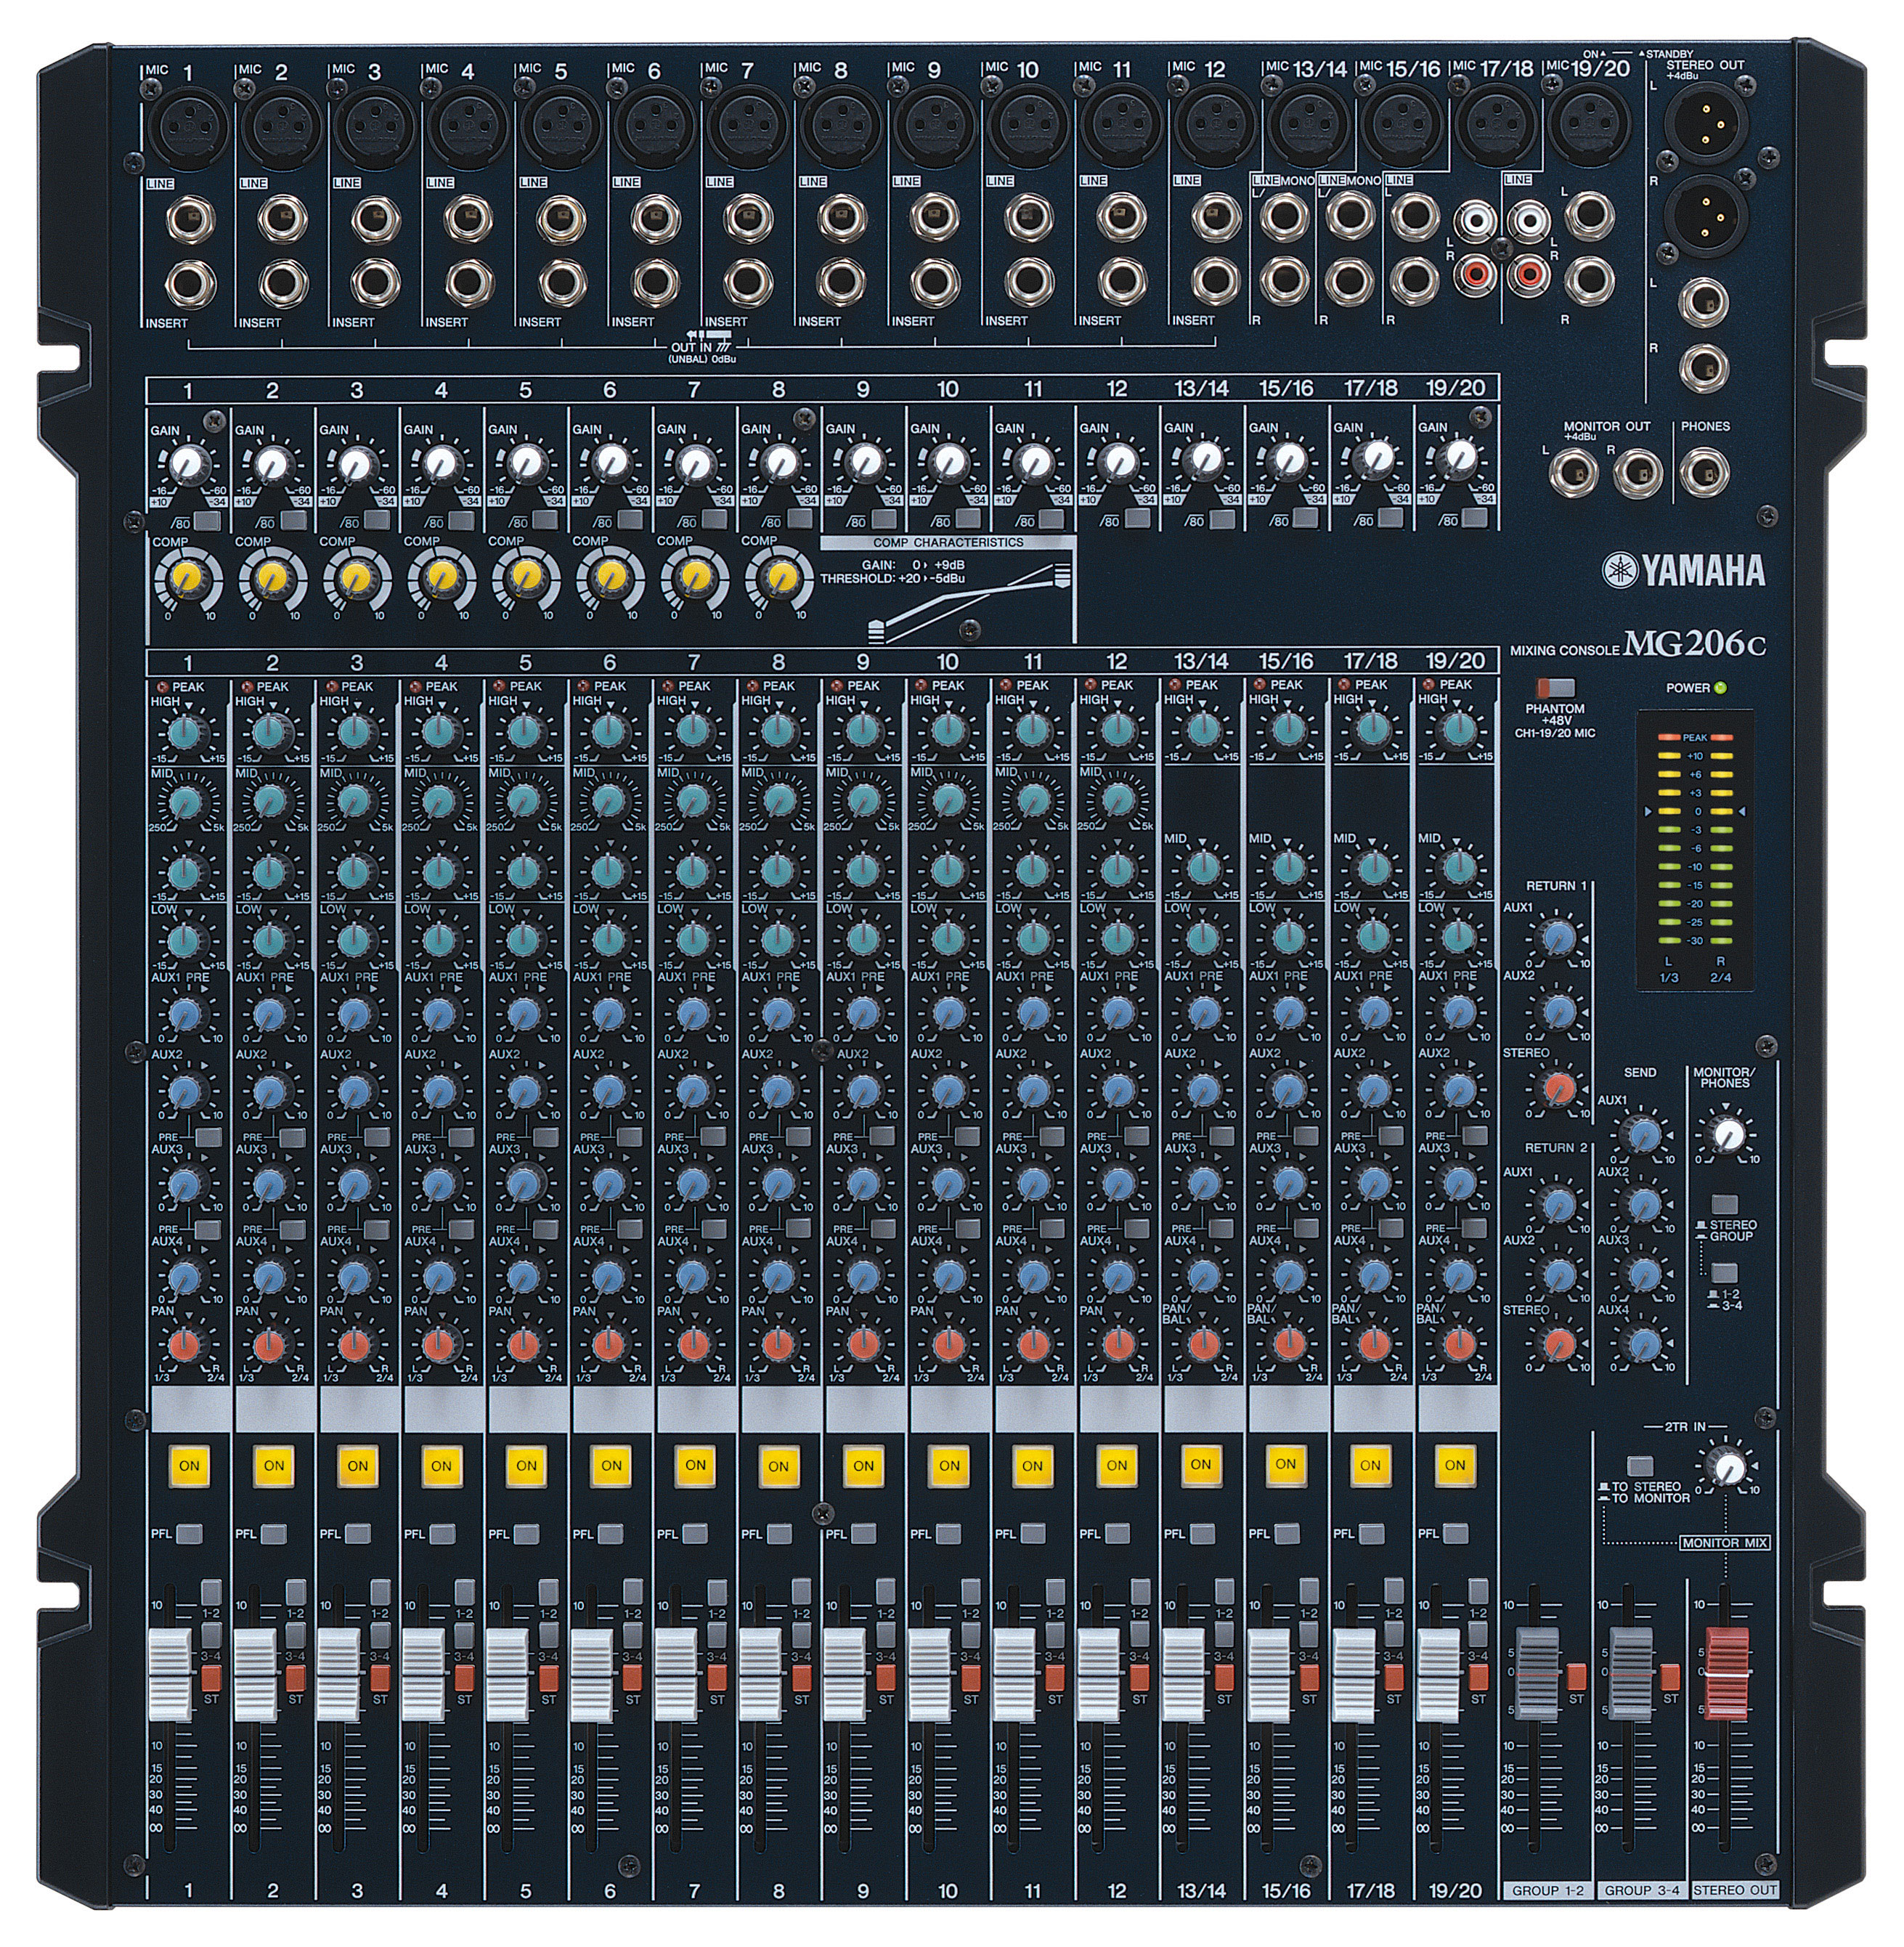Viewport: 1904px width, 1947px height.
Task: Toggle the channel 1 yellow ON button
Action: coord(188,1466)
